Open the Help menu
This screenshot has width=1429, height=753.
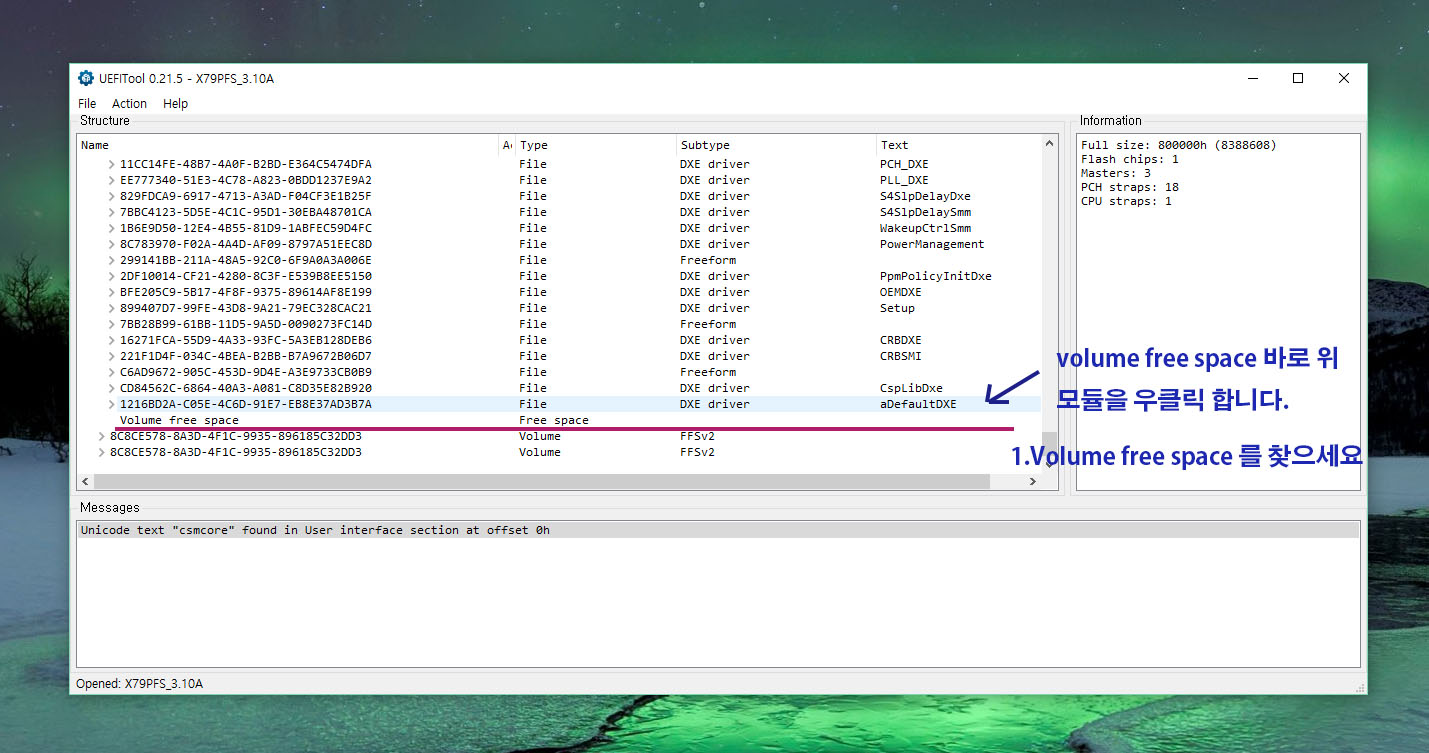tap(175, 103)
